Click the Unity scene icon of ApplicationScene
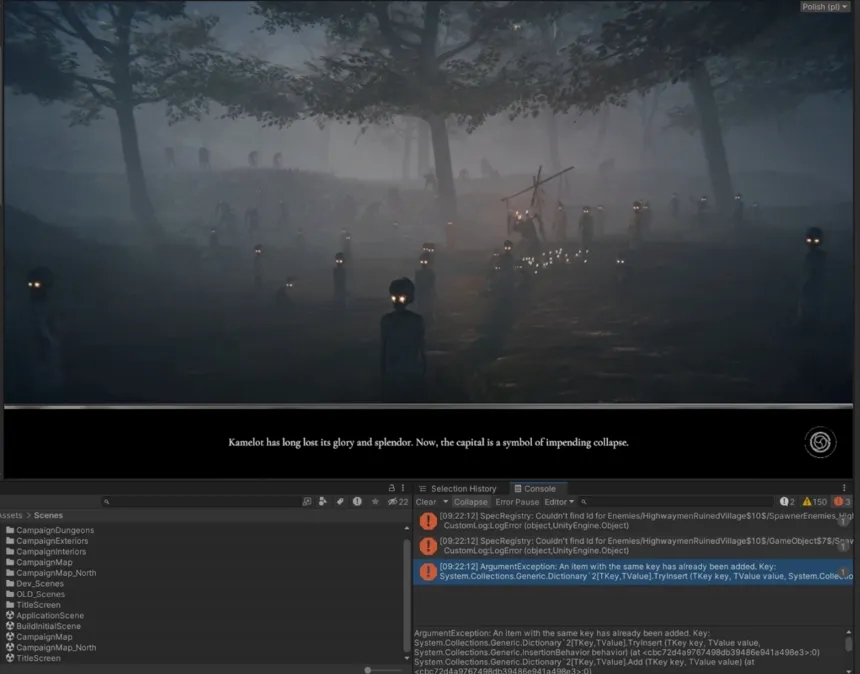Image resolution: width=860 pixels, height=674 pixels. tap(10, 615)
